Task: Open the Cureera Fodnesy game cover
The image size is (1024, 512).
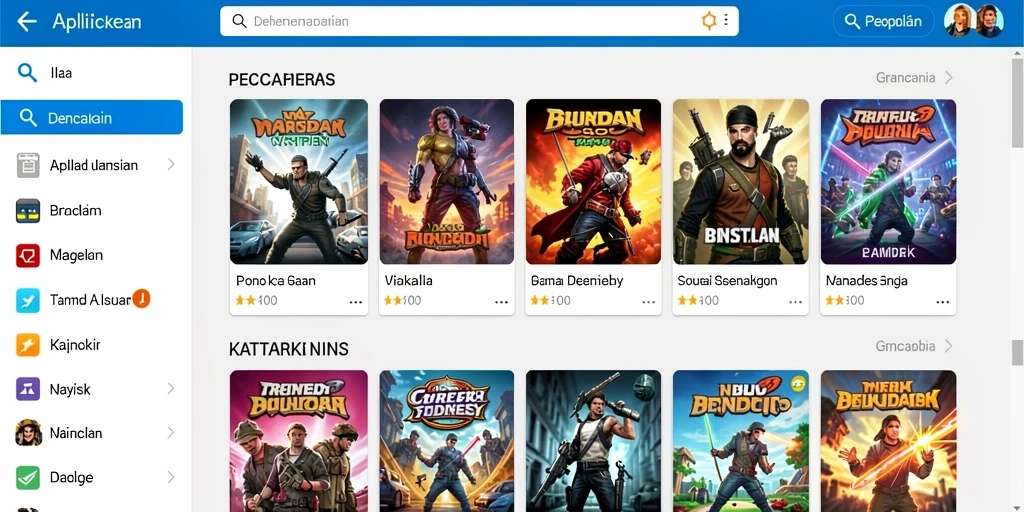Action: [x=447, y=441]
